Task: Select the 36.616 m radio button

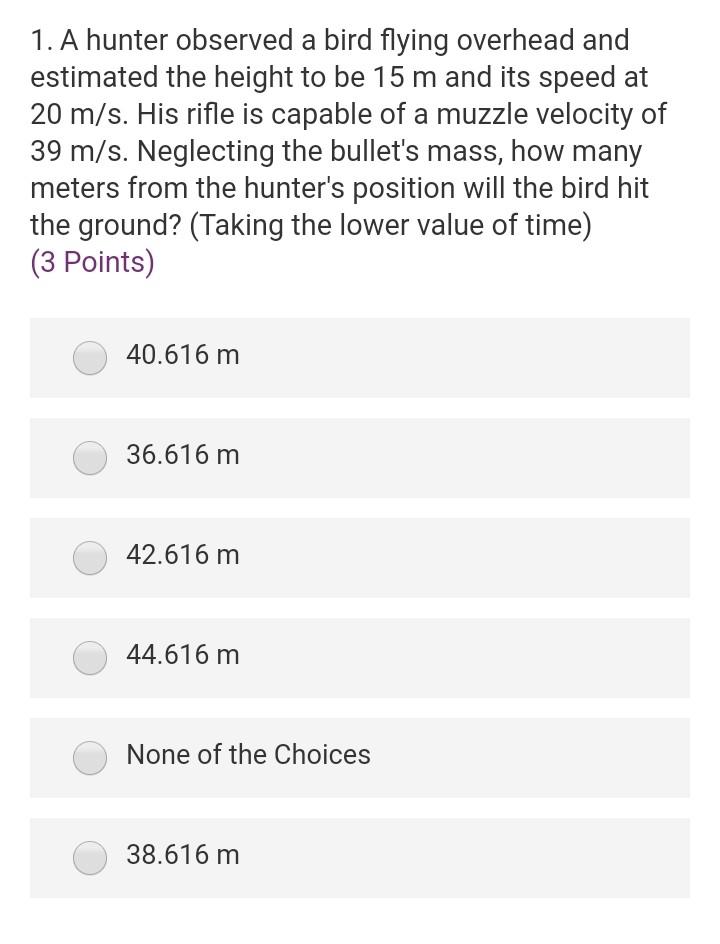Action: (90, 458)
